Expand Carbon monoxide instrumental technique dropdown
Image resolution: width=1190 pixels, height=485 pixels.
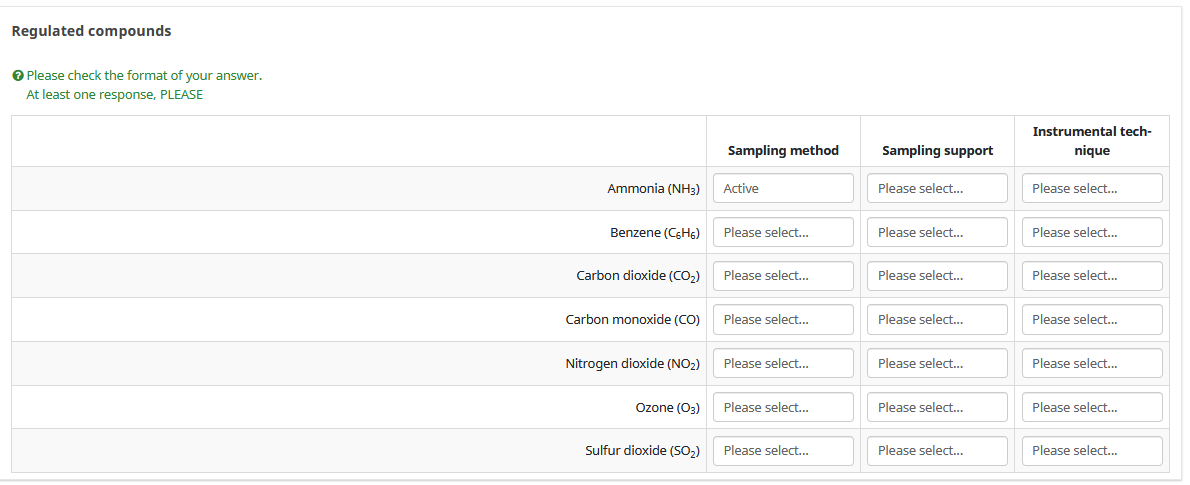point(1092,320)
